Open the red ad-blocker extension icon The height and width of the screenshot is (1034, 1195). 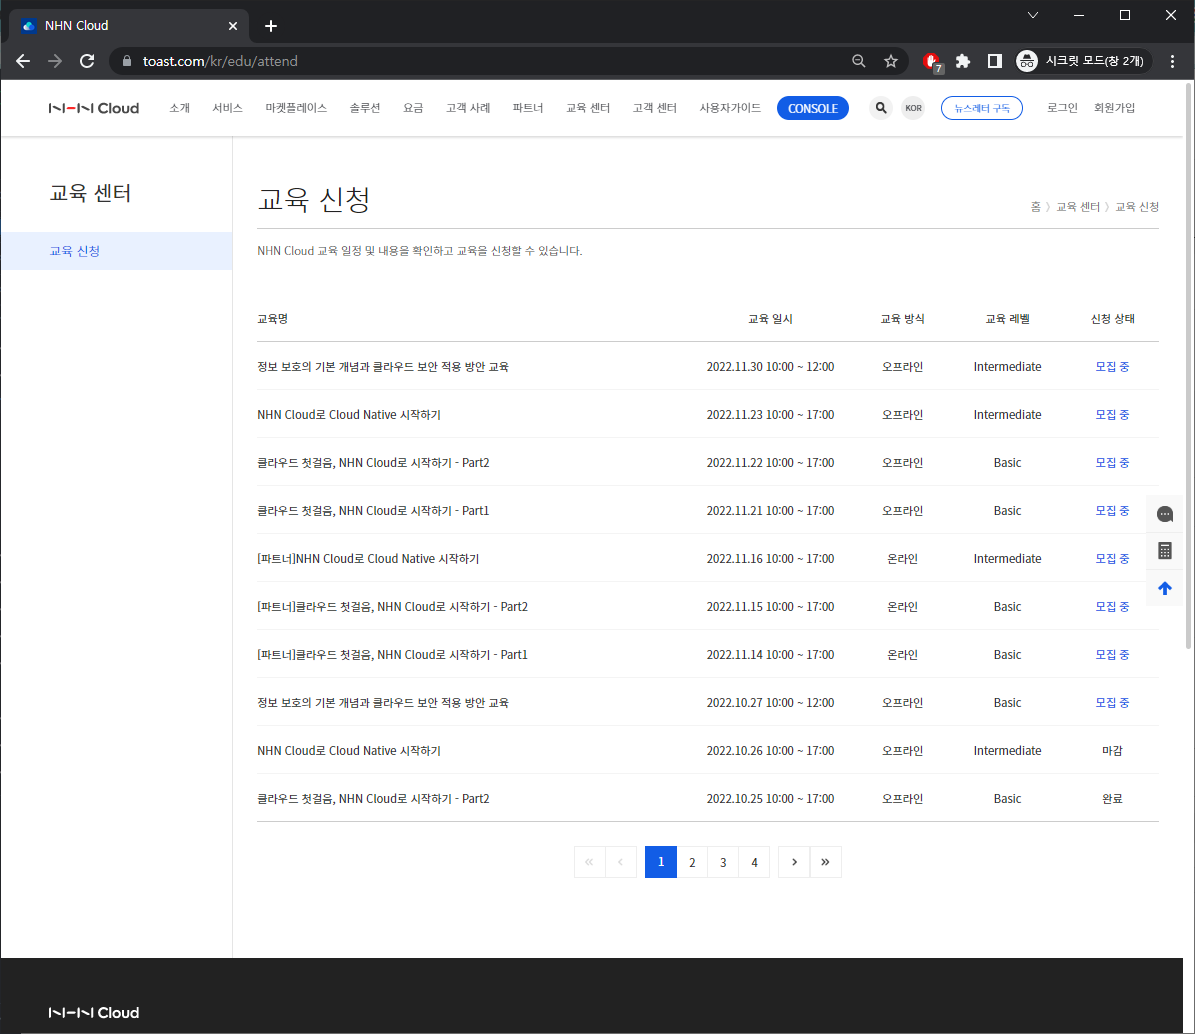(932, 62)
